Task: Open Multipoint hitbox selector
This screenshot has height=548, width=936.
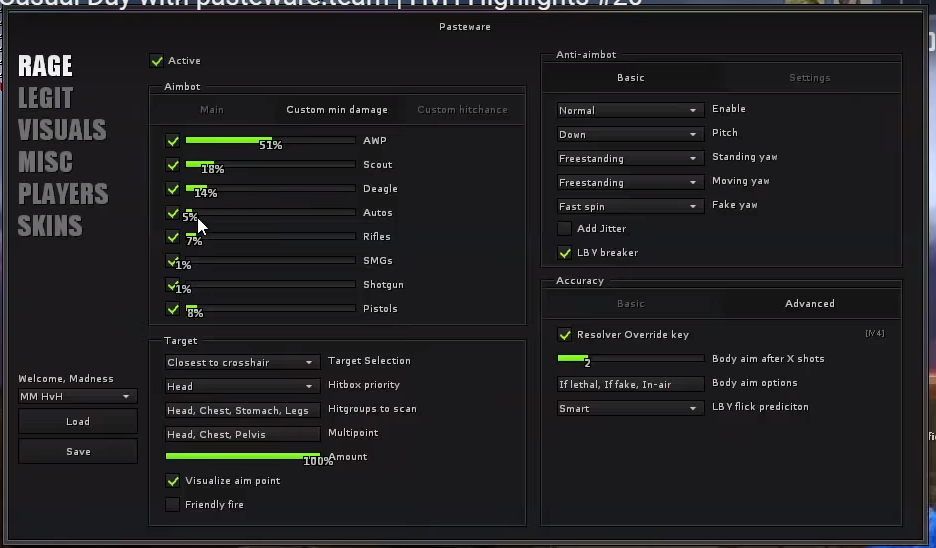Action: click(242, 434)
